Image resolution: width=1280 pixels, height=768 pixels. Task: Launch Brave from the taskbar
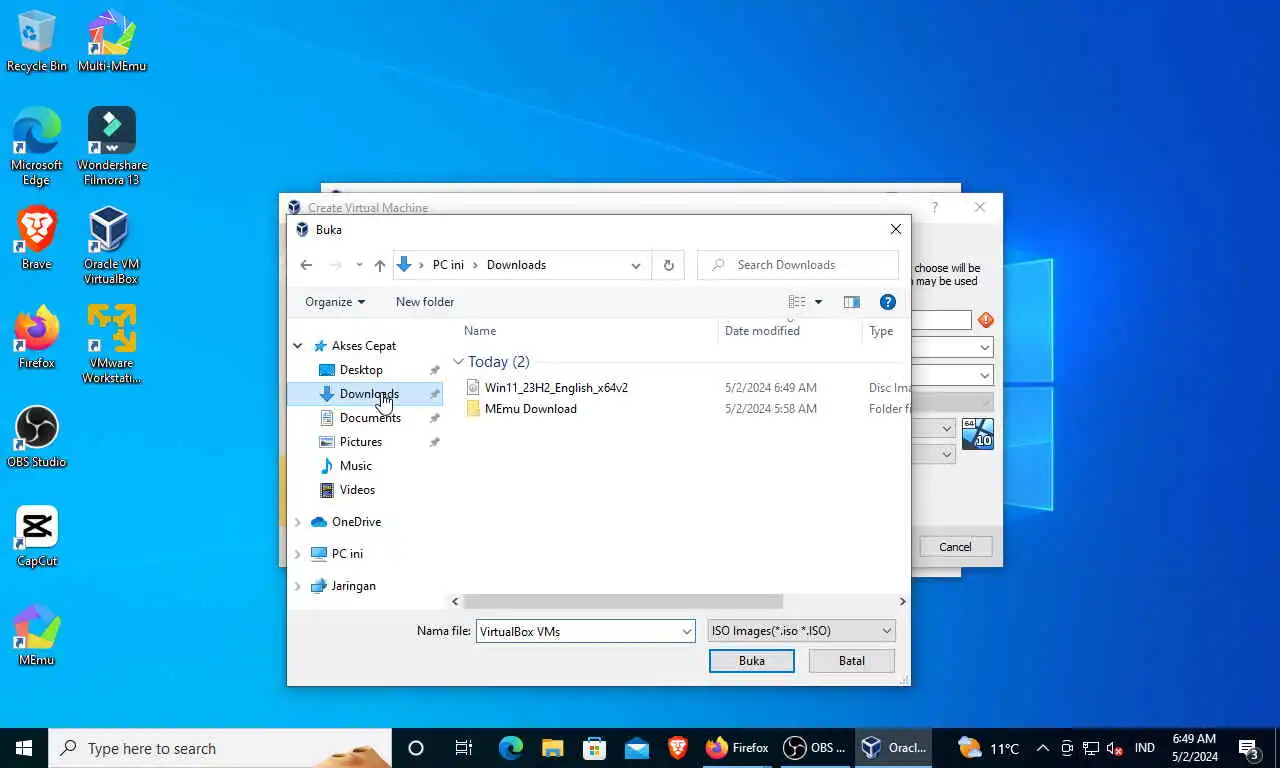click(678, 748)
